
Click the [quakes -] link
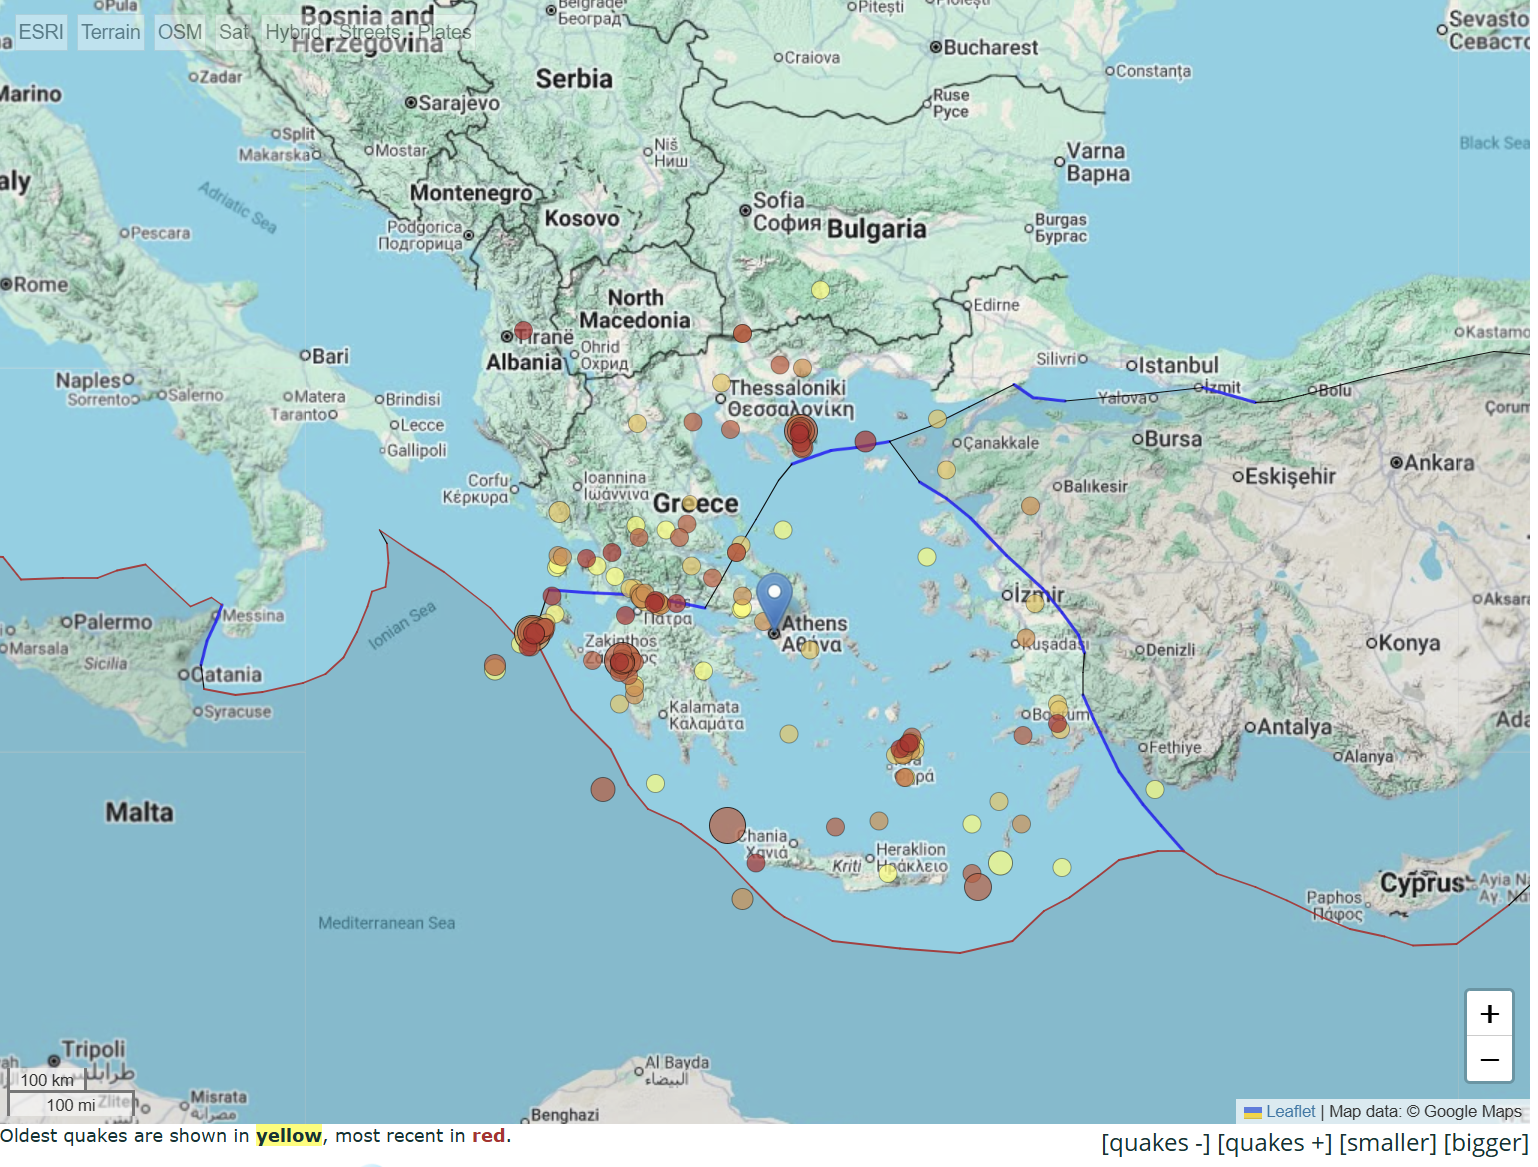pos(1155,1143)
